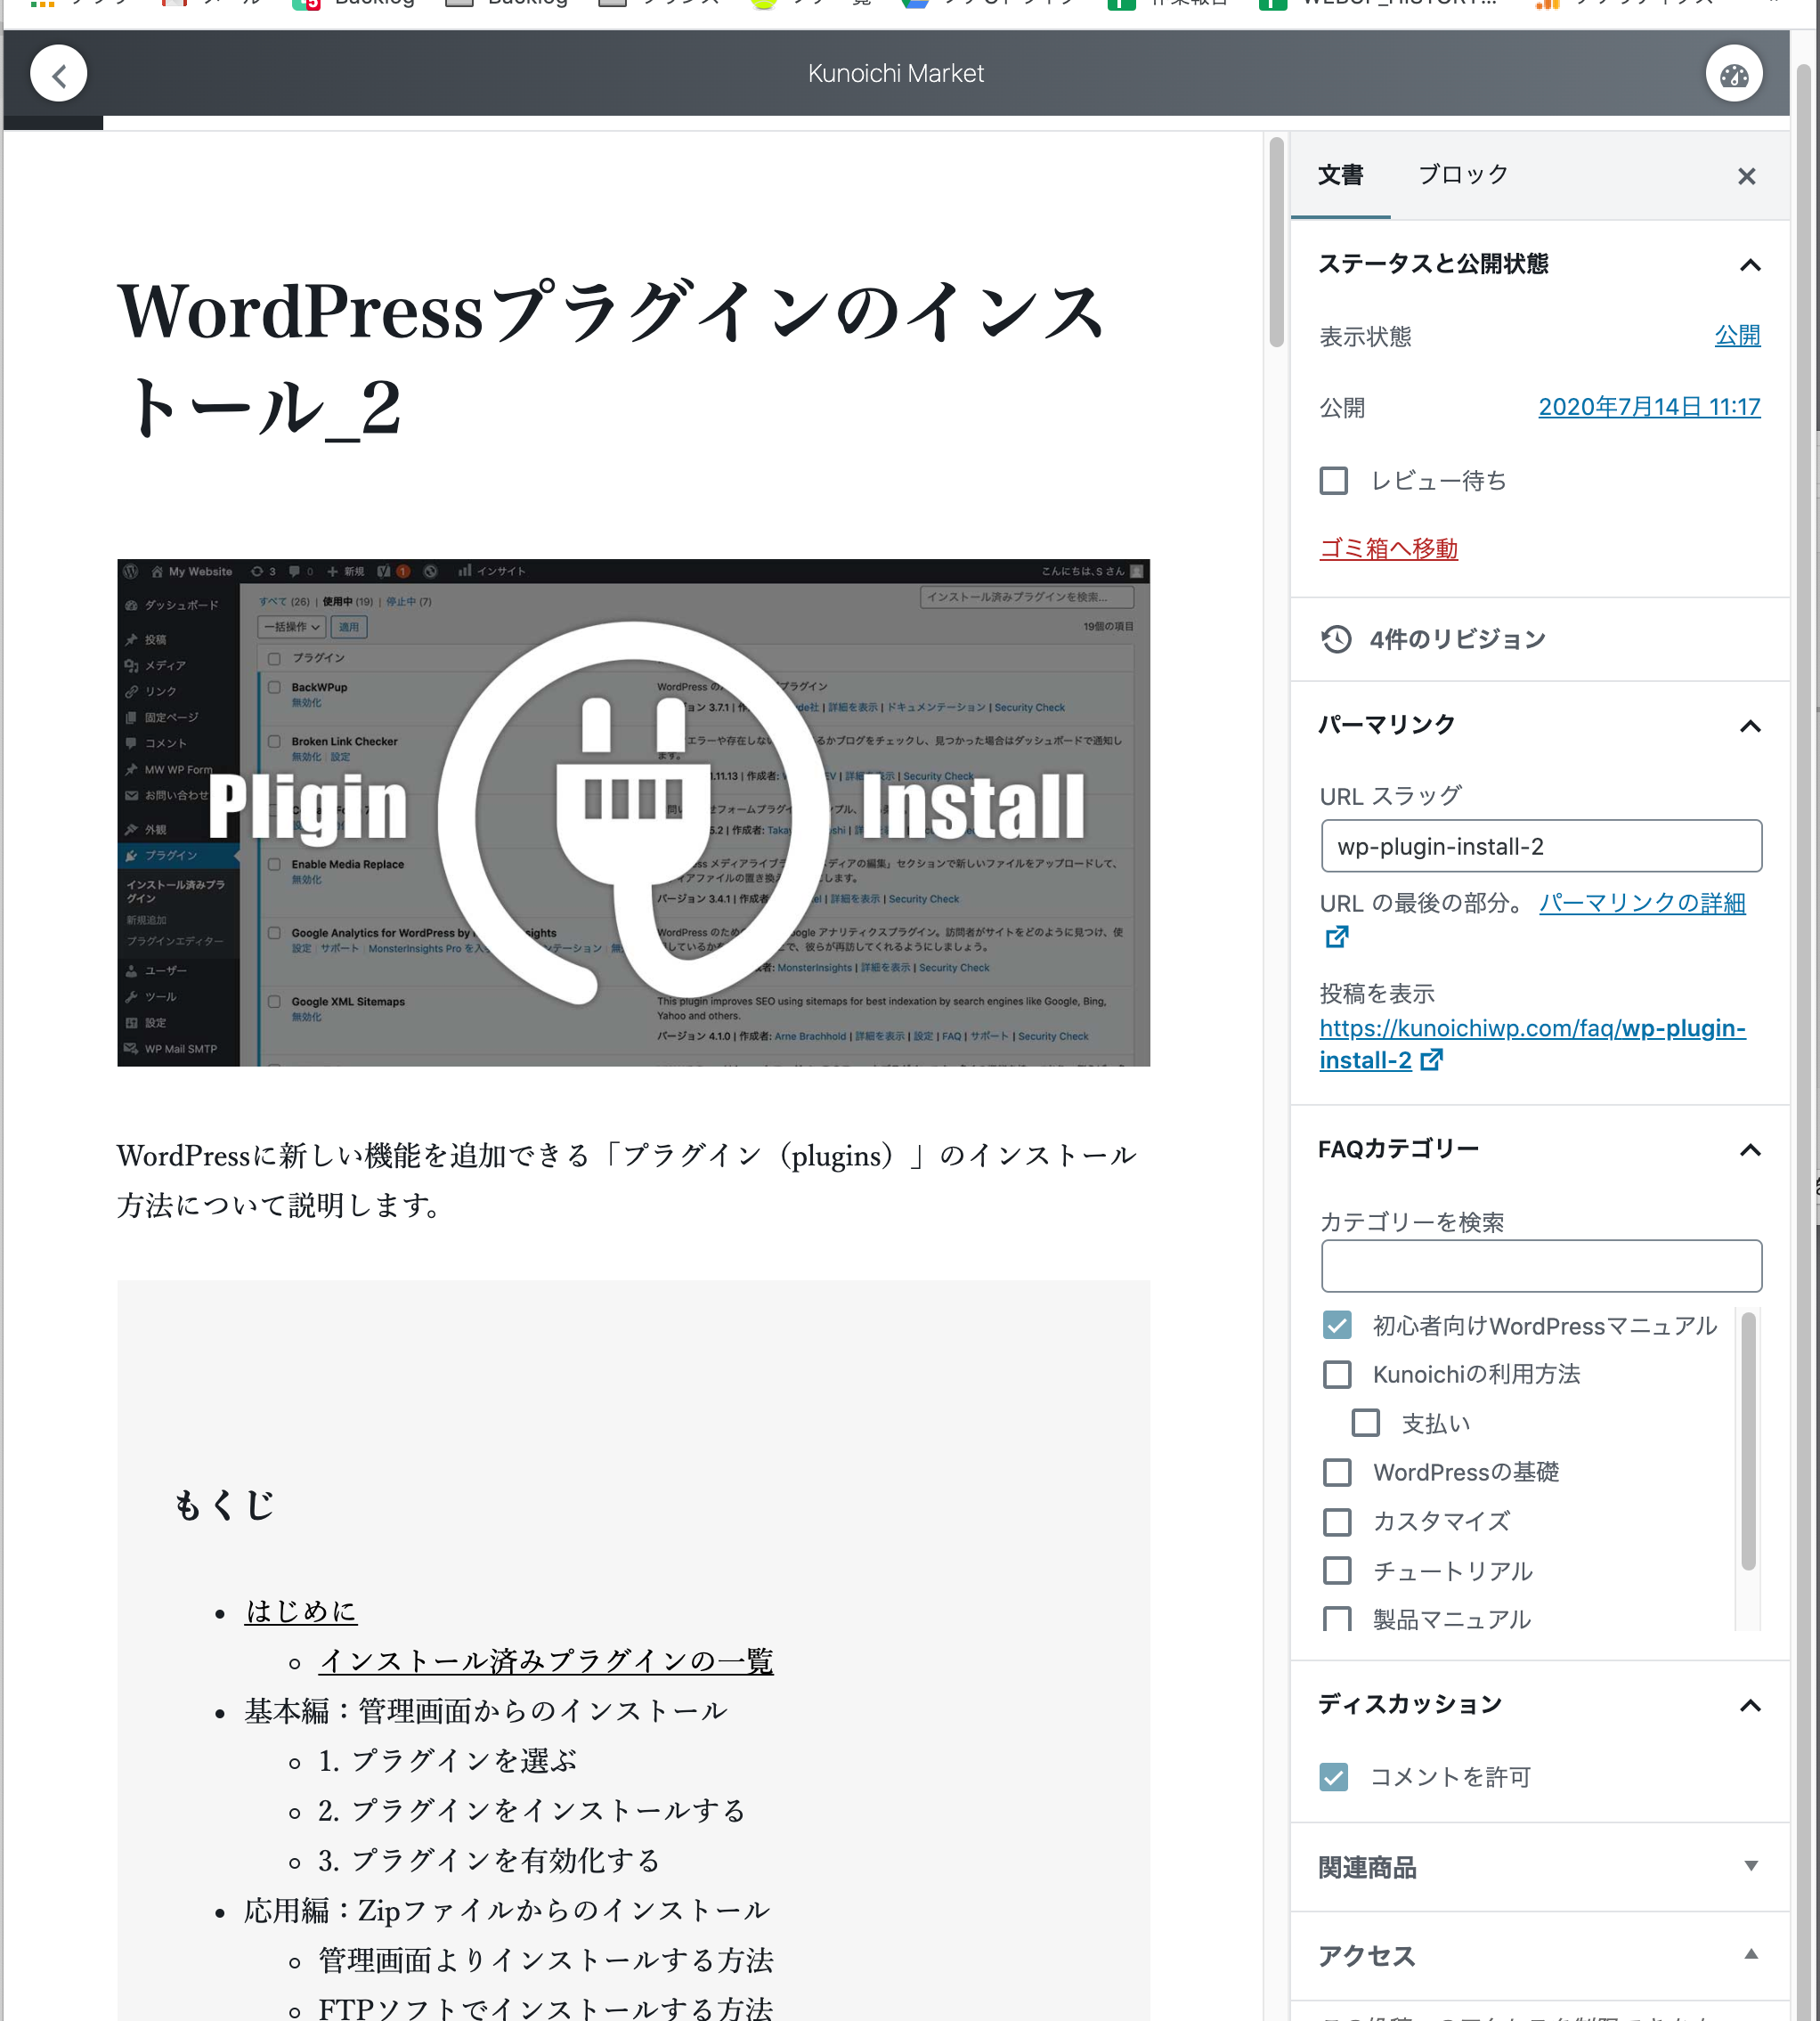Click the カテゴリーを検索 search field
This screenshot has width=1820, height=2021.
pyautogui.click(x=1541, y=1266)
